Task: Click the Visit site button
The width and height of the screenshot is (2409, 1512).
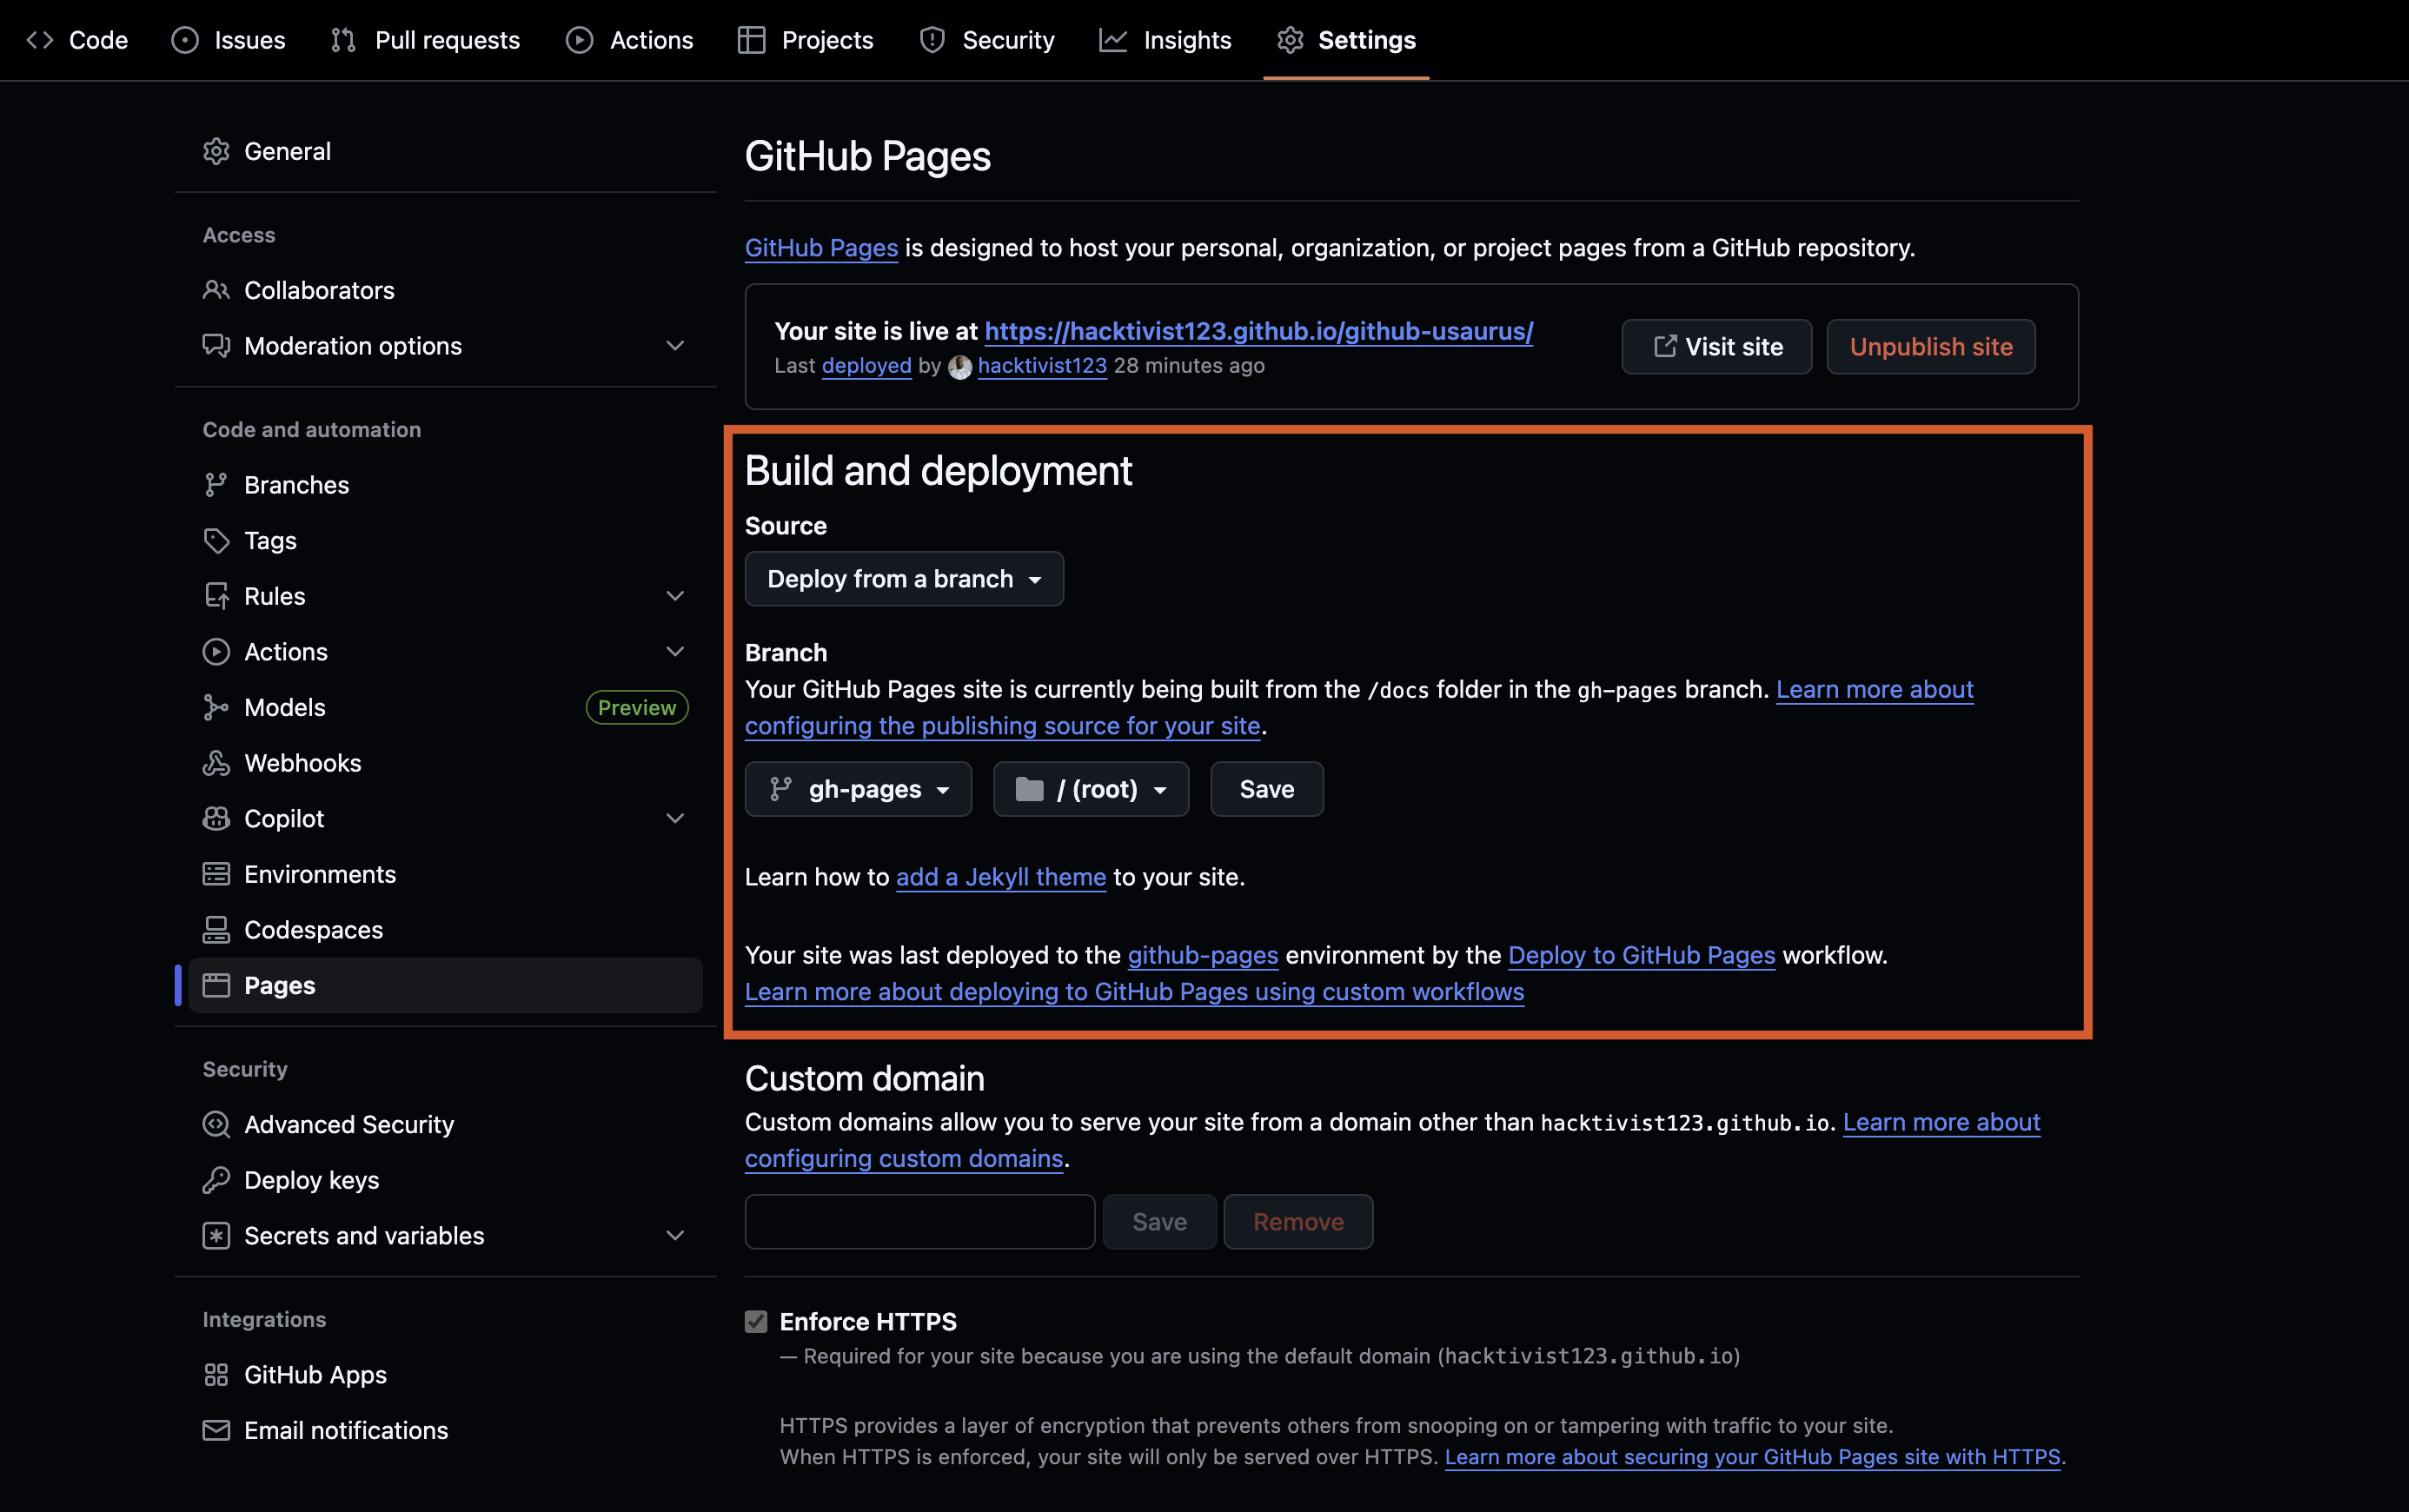Action: (1716, 347)
